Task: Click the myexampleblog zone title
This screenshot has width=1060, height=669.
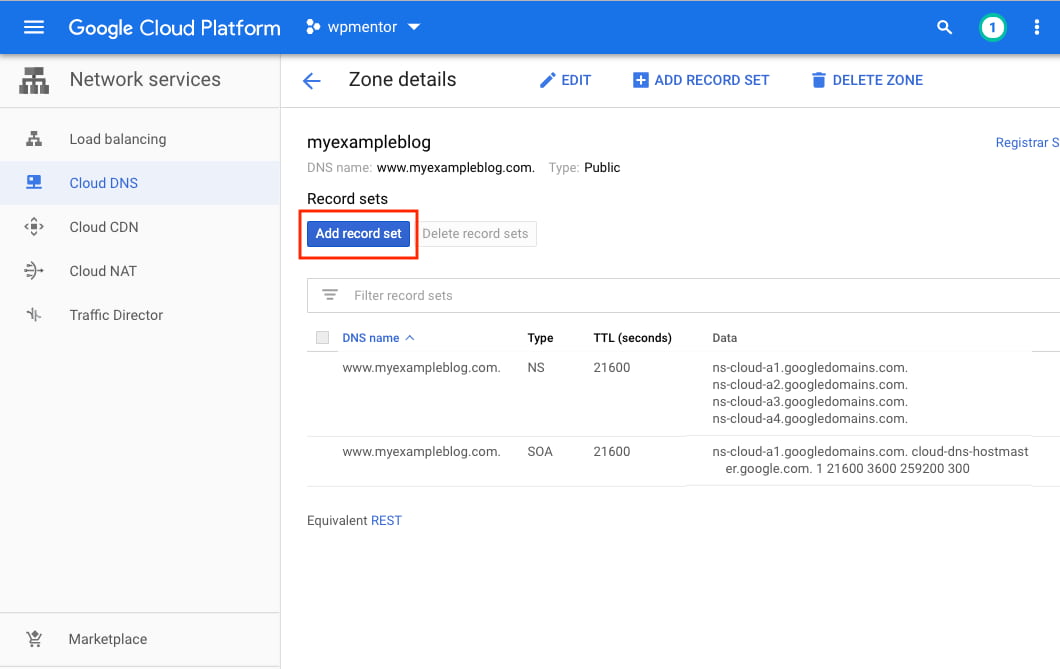Action: click(368, 143)
